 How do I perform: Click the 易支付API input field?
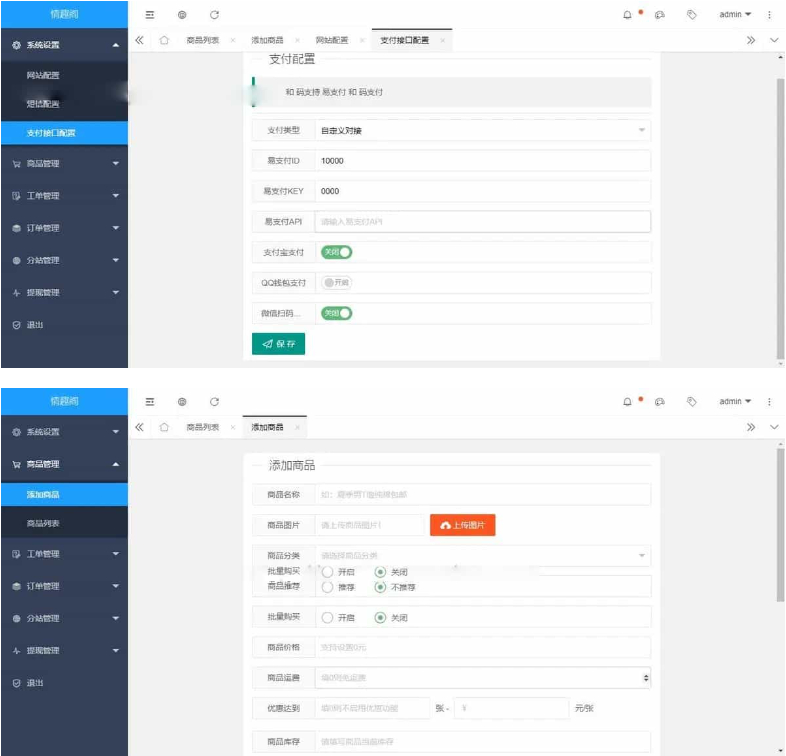[482, 222]
